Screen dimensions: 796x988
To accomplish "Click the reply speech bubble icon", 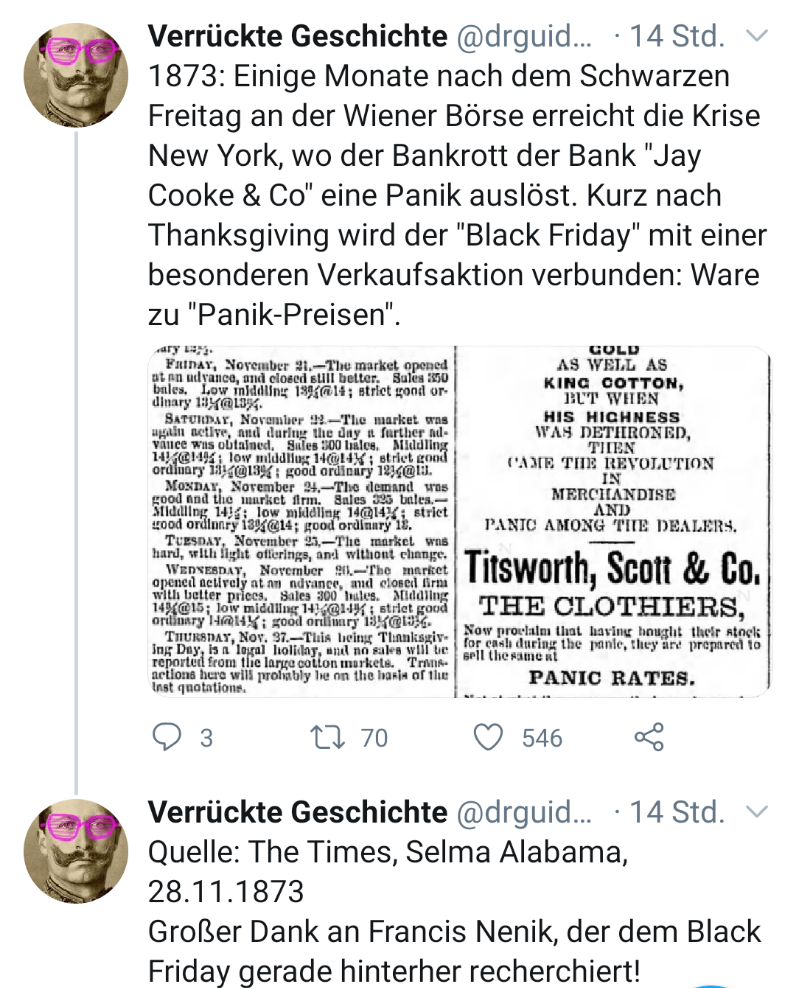I will [x=166, y=738].
